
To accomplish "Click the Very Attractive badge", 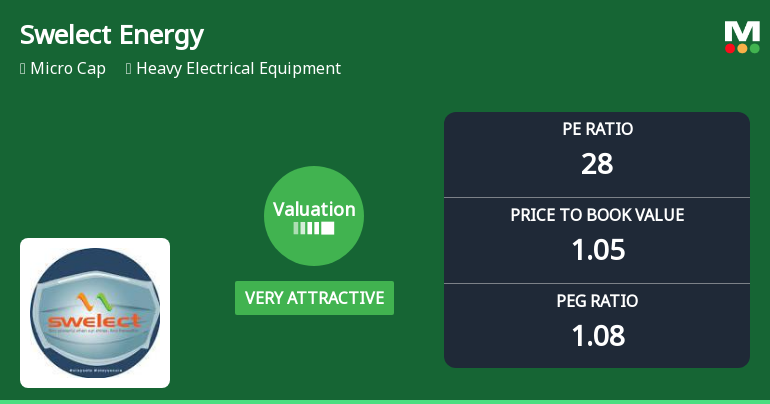I will (314, 298).
